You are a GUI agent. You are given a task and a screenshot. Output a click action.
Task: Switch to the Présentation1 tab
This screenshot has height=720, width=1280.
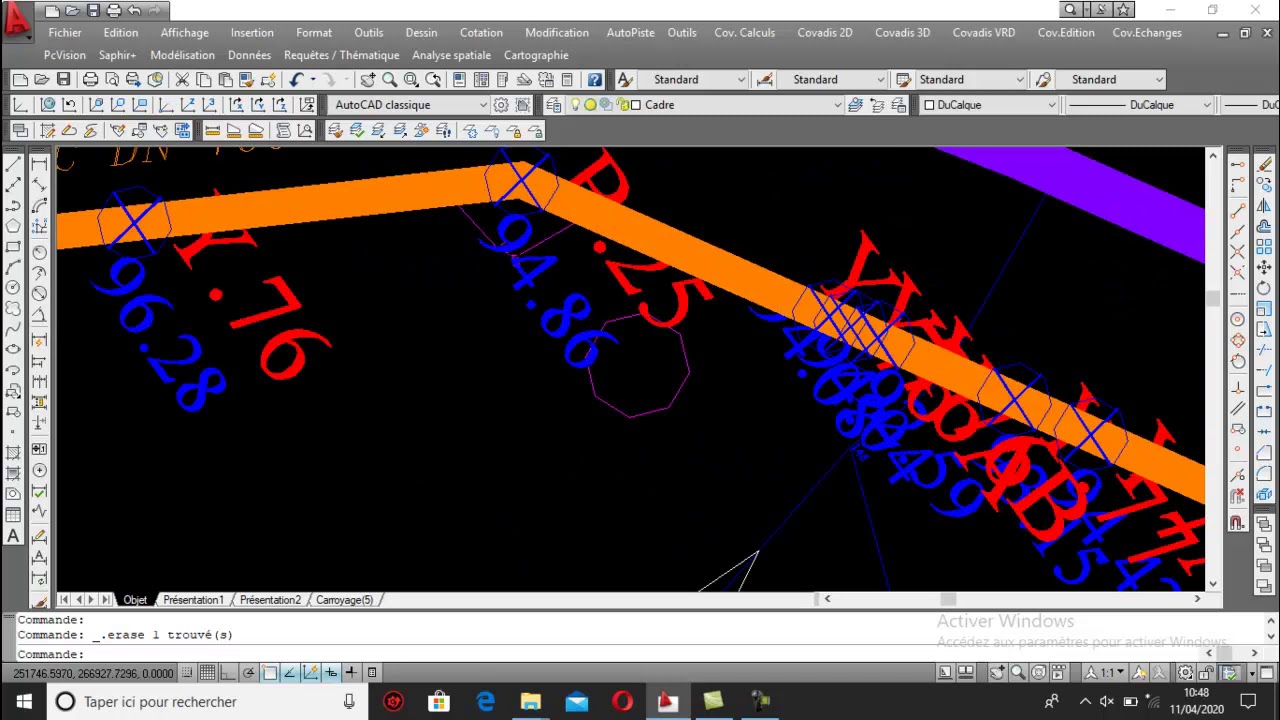pyautogui.click(x=193, y=600)
